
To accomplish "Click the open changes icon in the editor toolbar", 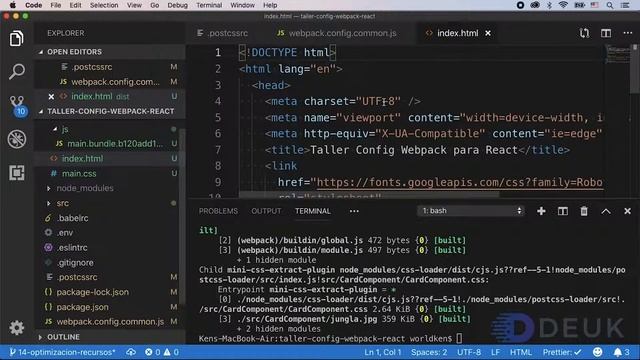I will tap(584, 33).
